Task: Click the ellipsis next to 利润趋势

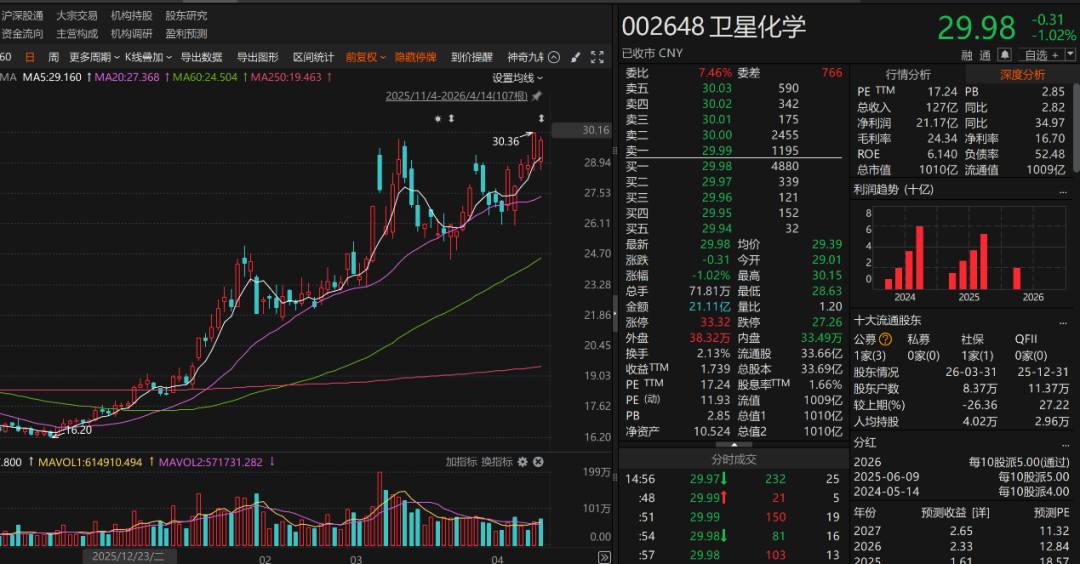Action: point(1063,191)
